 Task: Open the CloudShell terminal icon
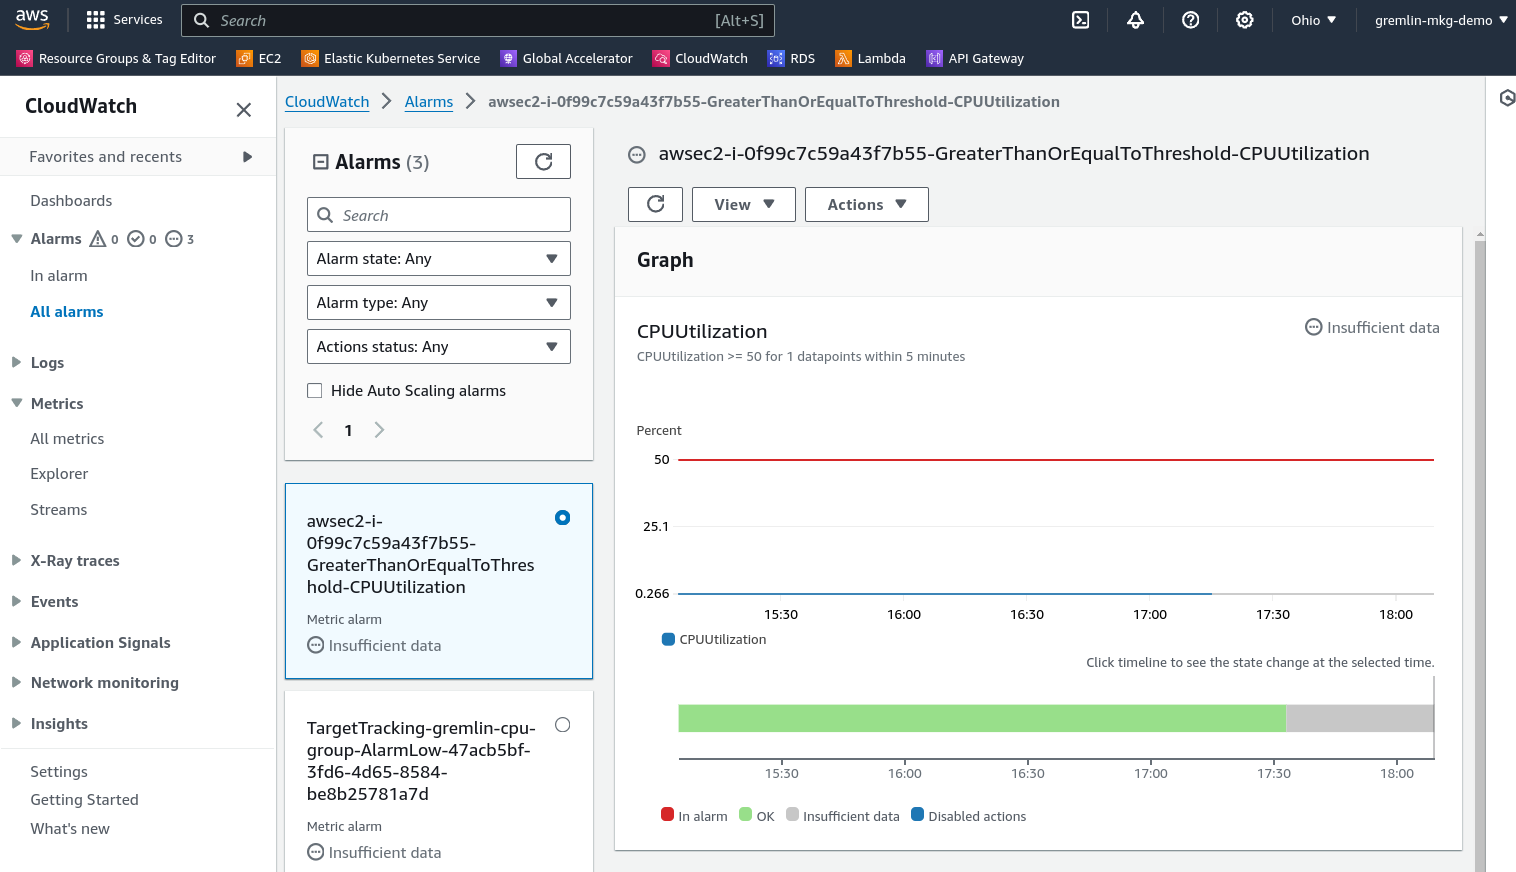click(x=1080, y=19)
